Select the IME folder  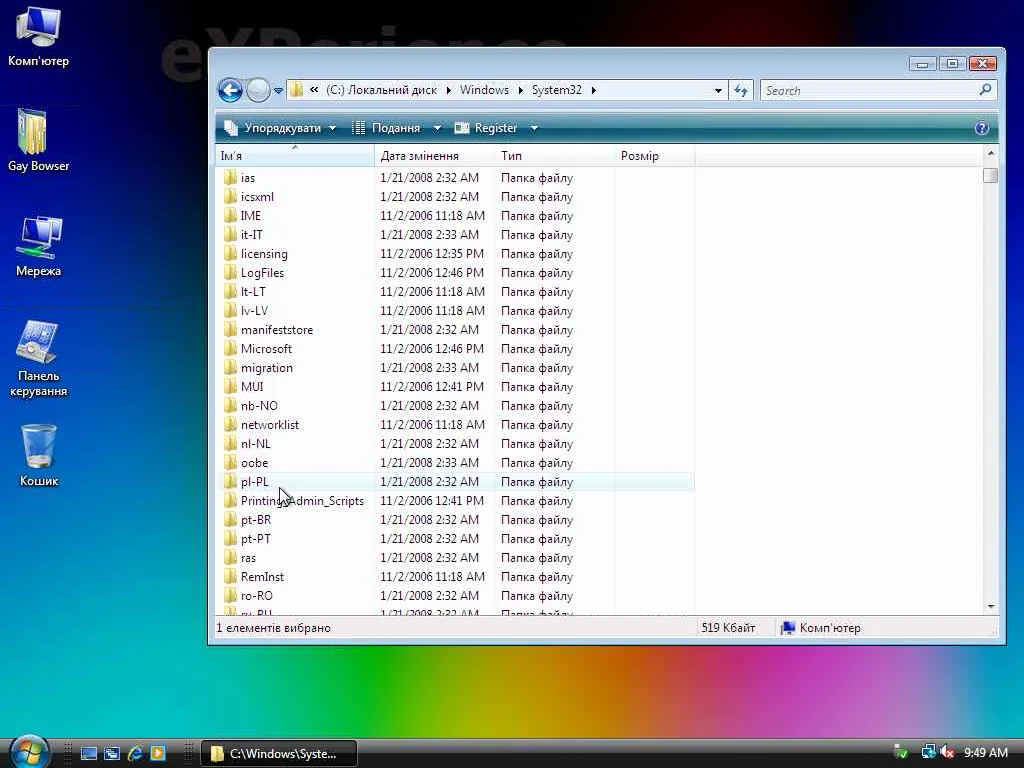pyautogui.click(x=251, y=216)
